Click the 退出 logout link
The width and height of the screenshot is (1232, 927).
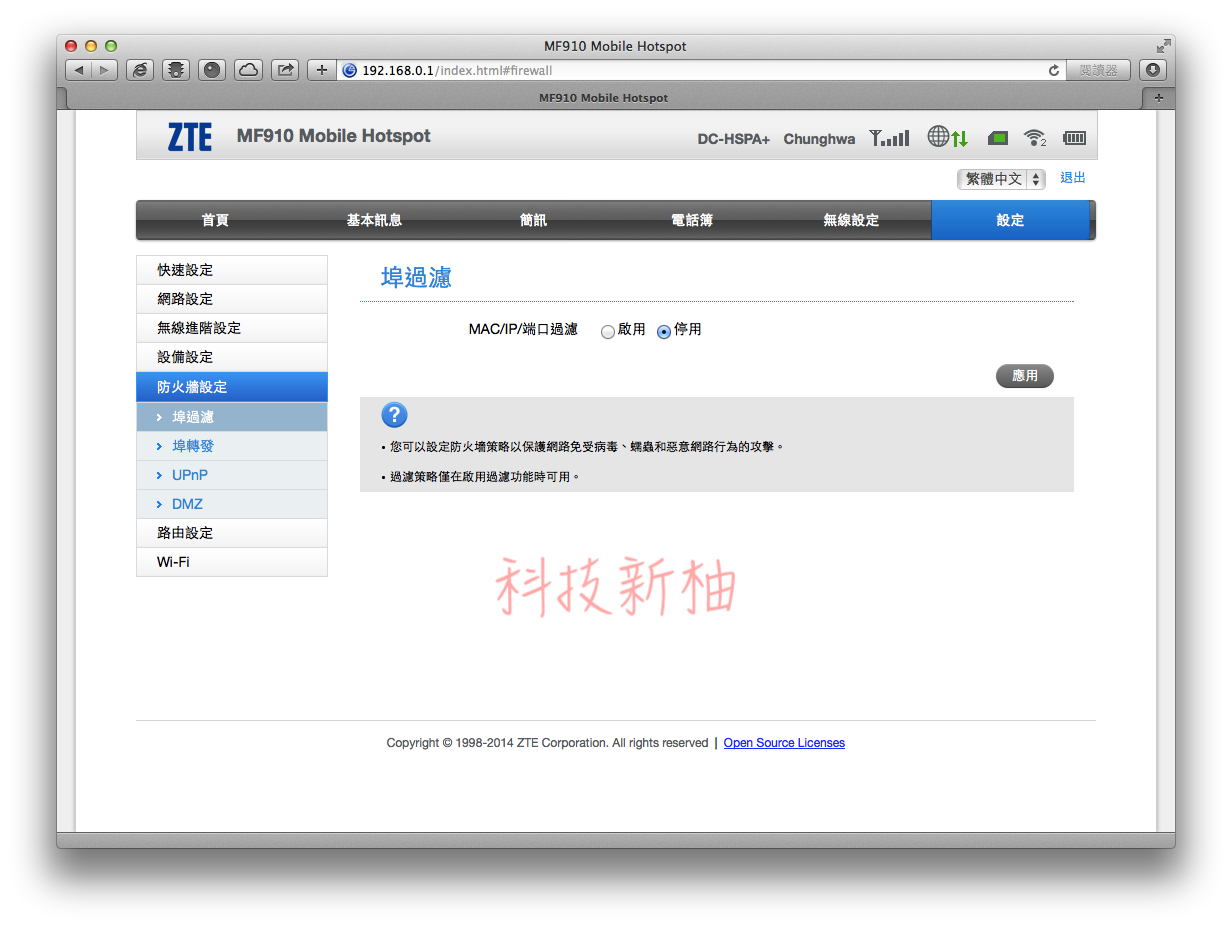pos(1073,178)
